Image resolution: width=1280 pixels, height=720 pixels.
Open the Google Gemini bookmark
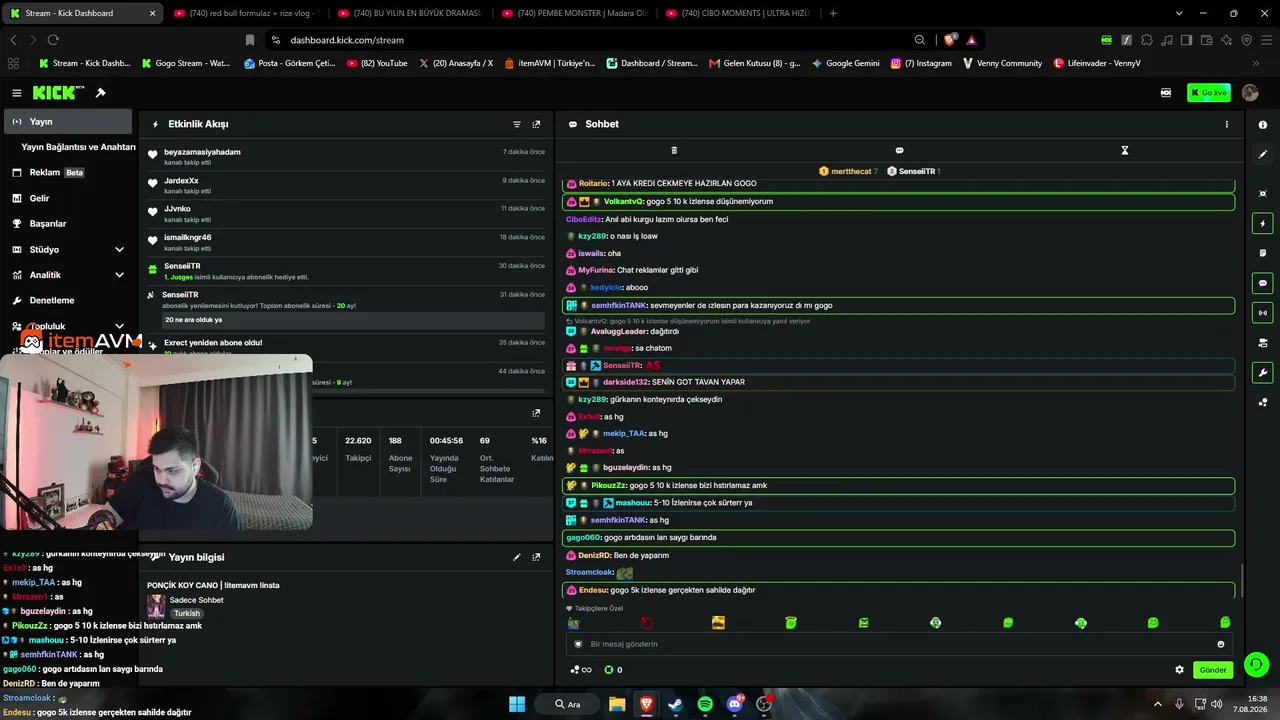coord(846,63)
